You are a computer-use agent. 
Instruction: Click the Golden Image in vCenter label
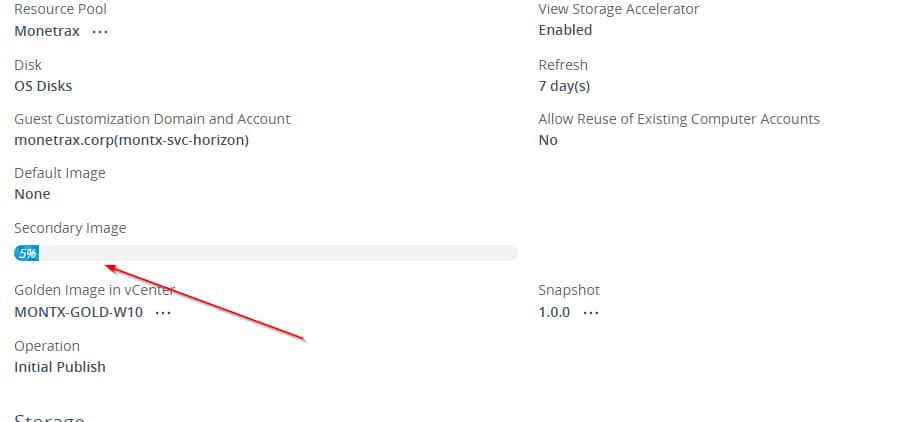click(x=94, y=291)
